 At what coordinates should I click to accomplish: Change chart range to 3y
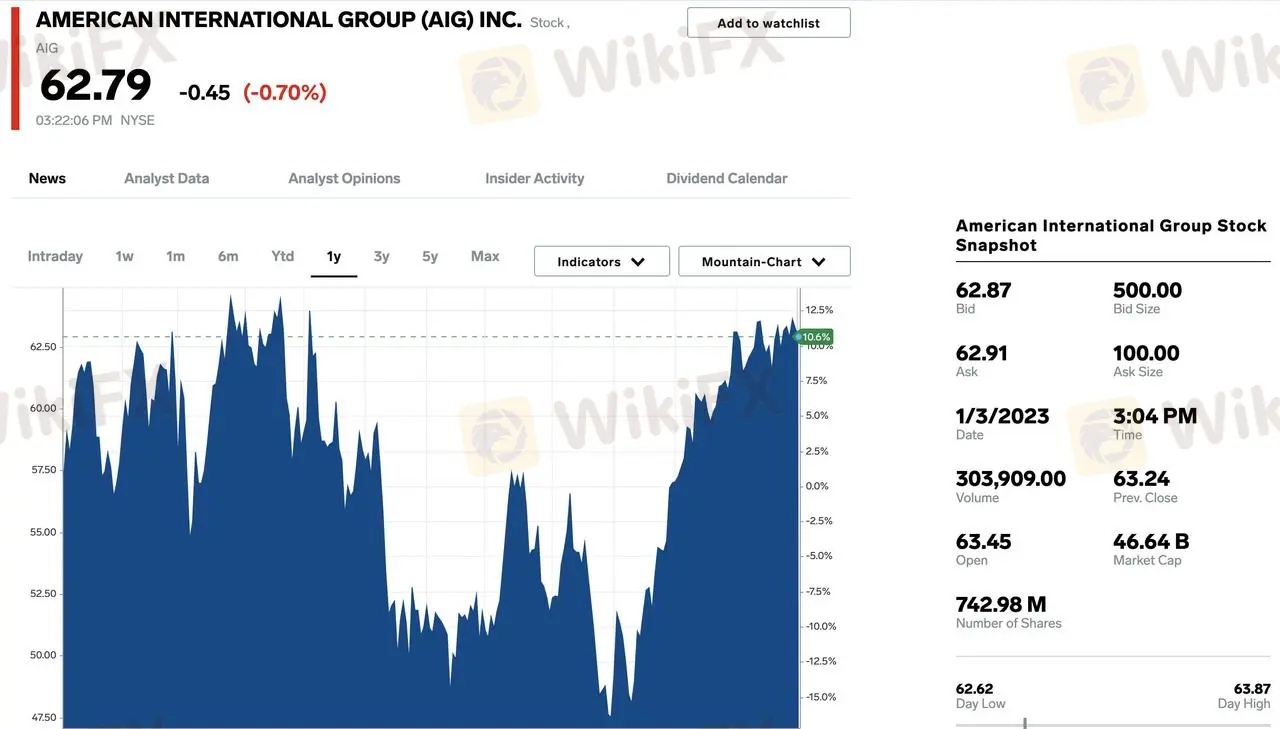(x=382, y=256)
